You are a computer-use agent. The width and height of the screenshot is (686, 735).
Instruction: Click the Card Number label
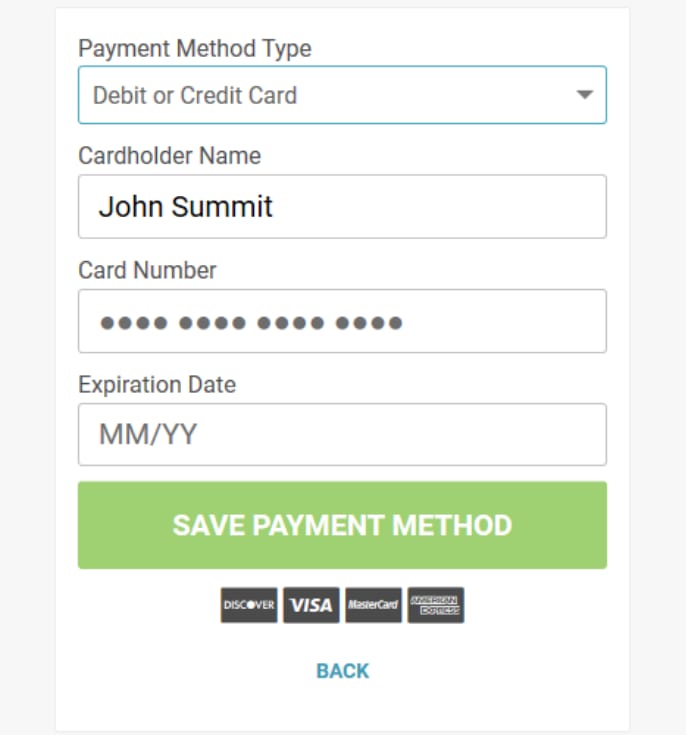tap(147, 270)
